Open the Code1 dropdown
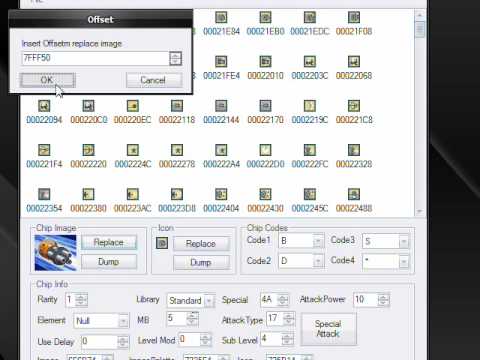This screenshot has height=360, width=480. [318, 241]
